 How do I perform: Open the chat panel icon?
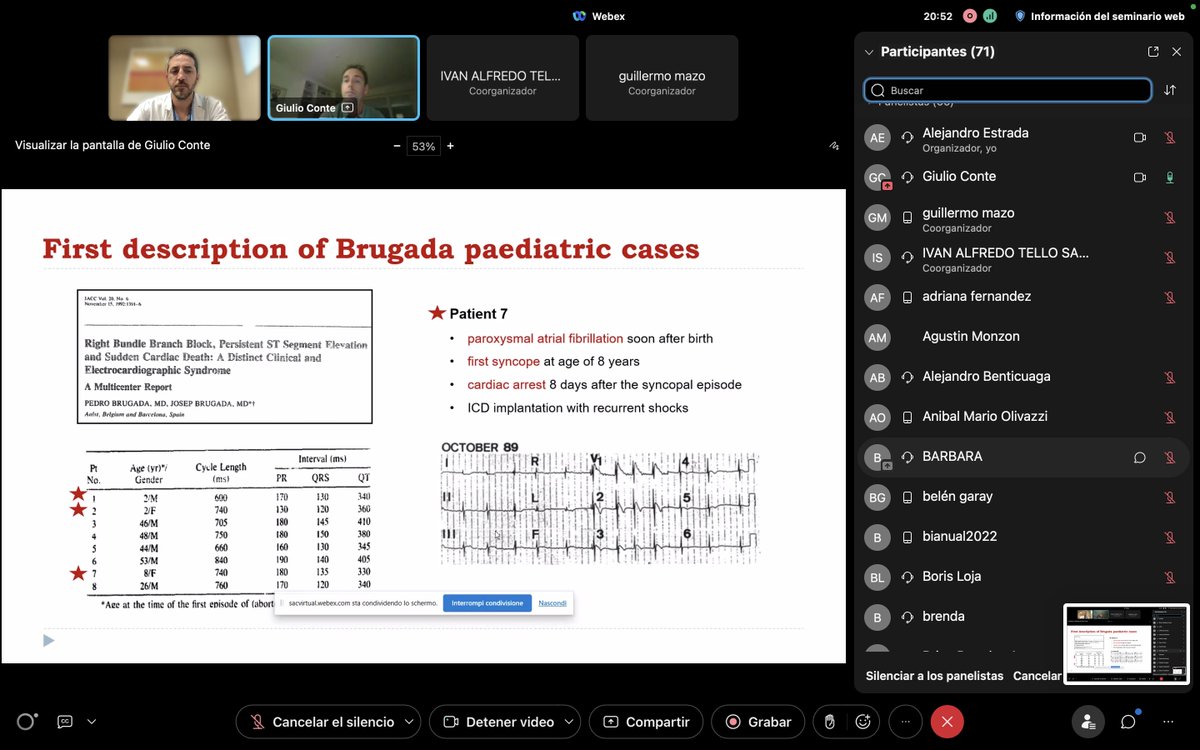click(x=1128, y=722)
